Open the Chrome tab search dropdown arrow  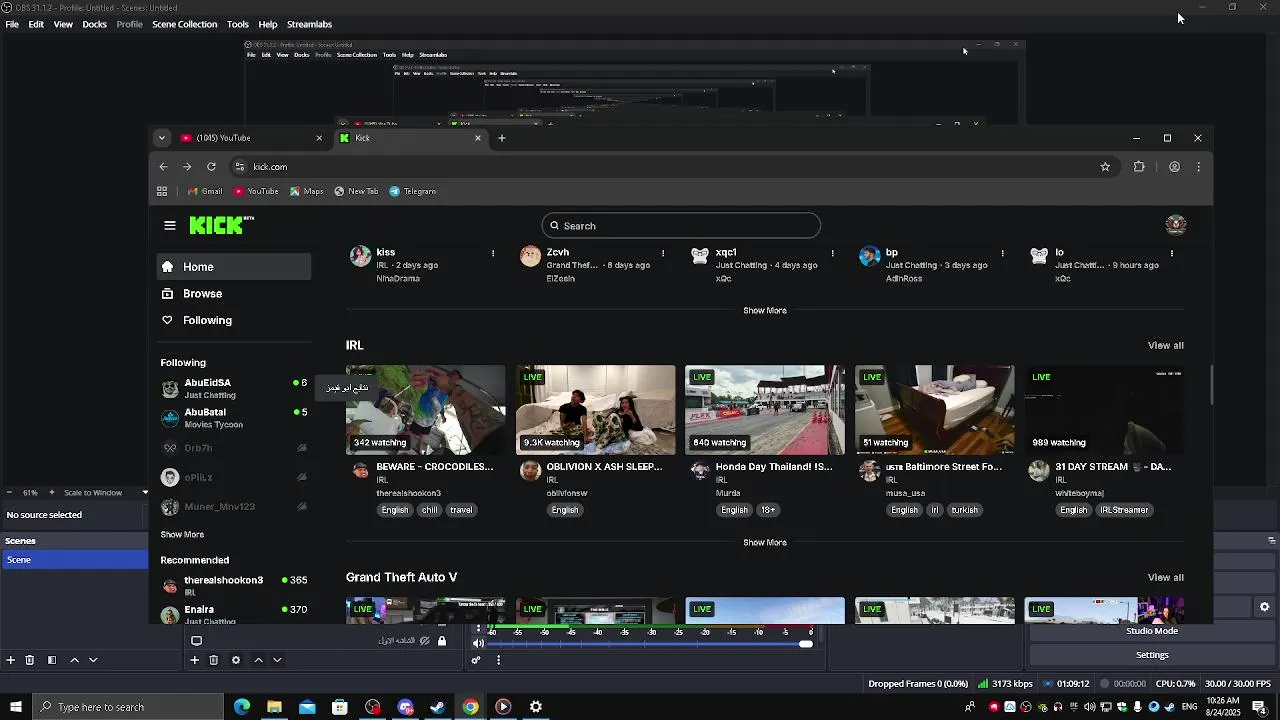(161, 138)
